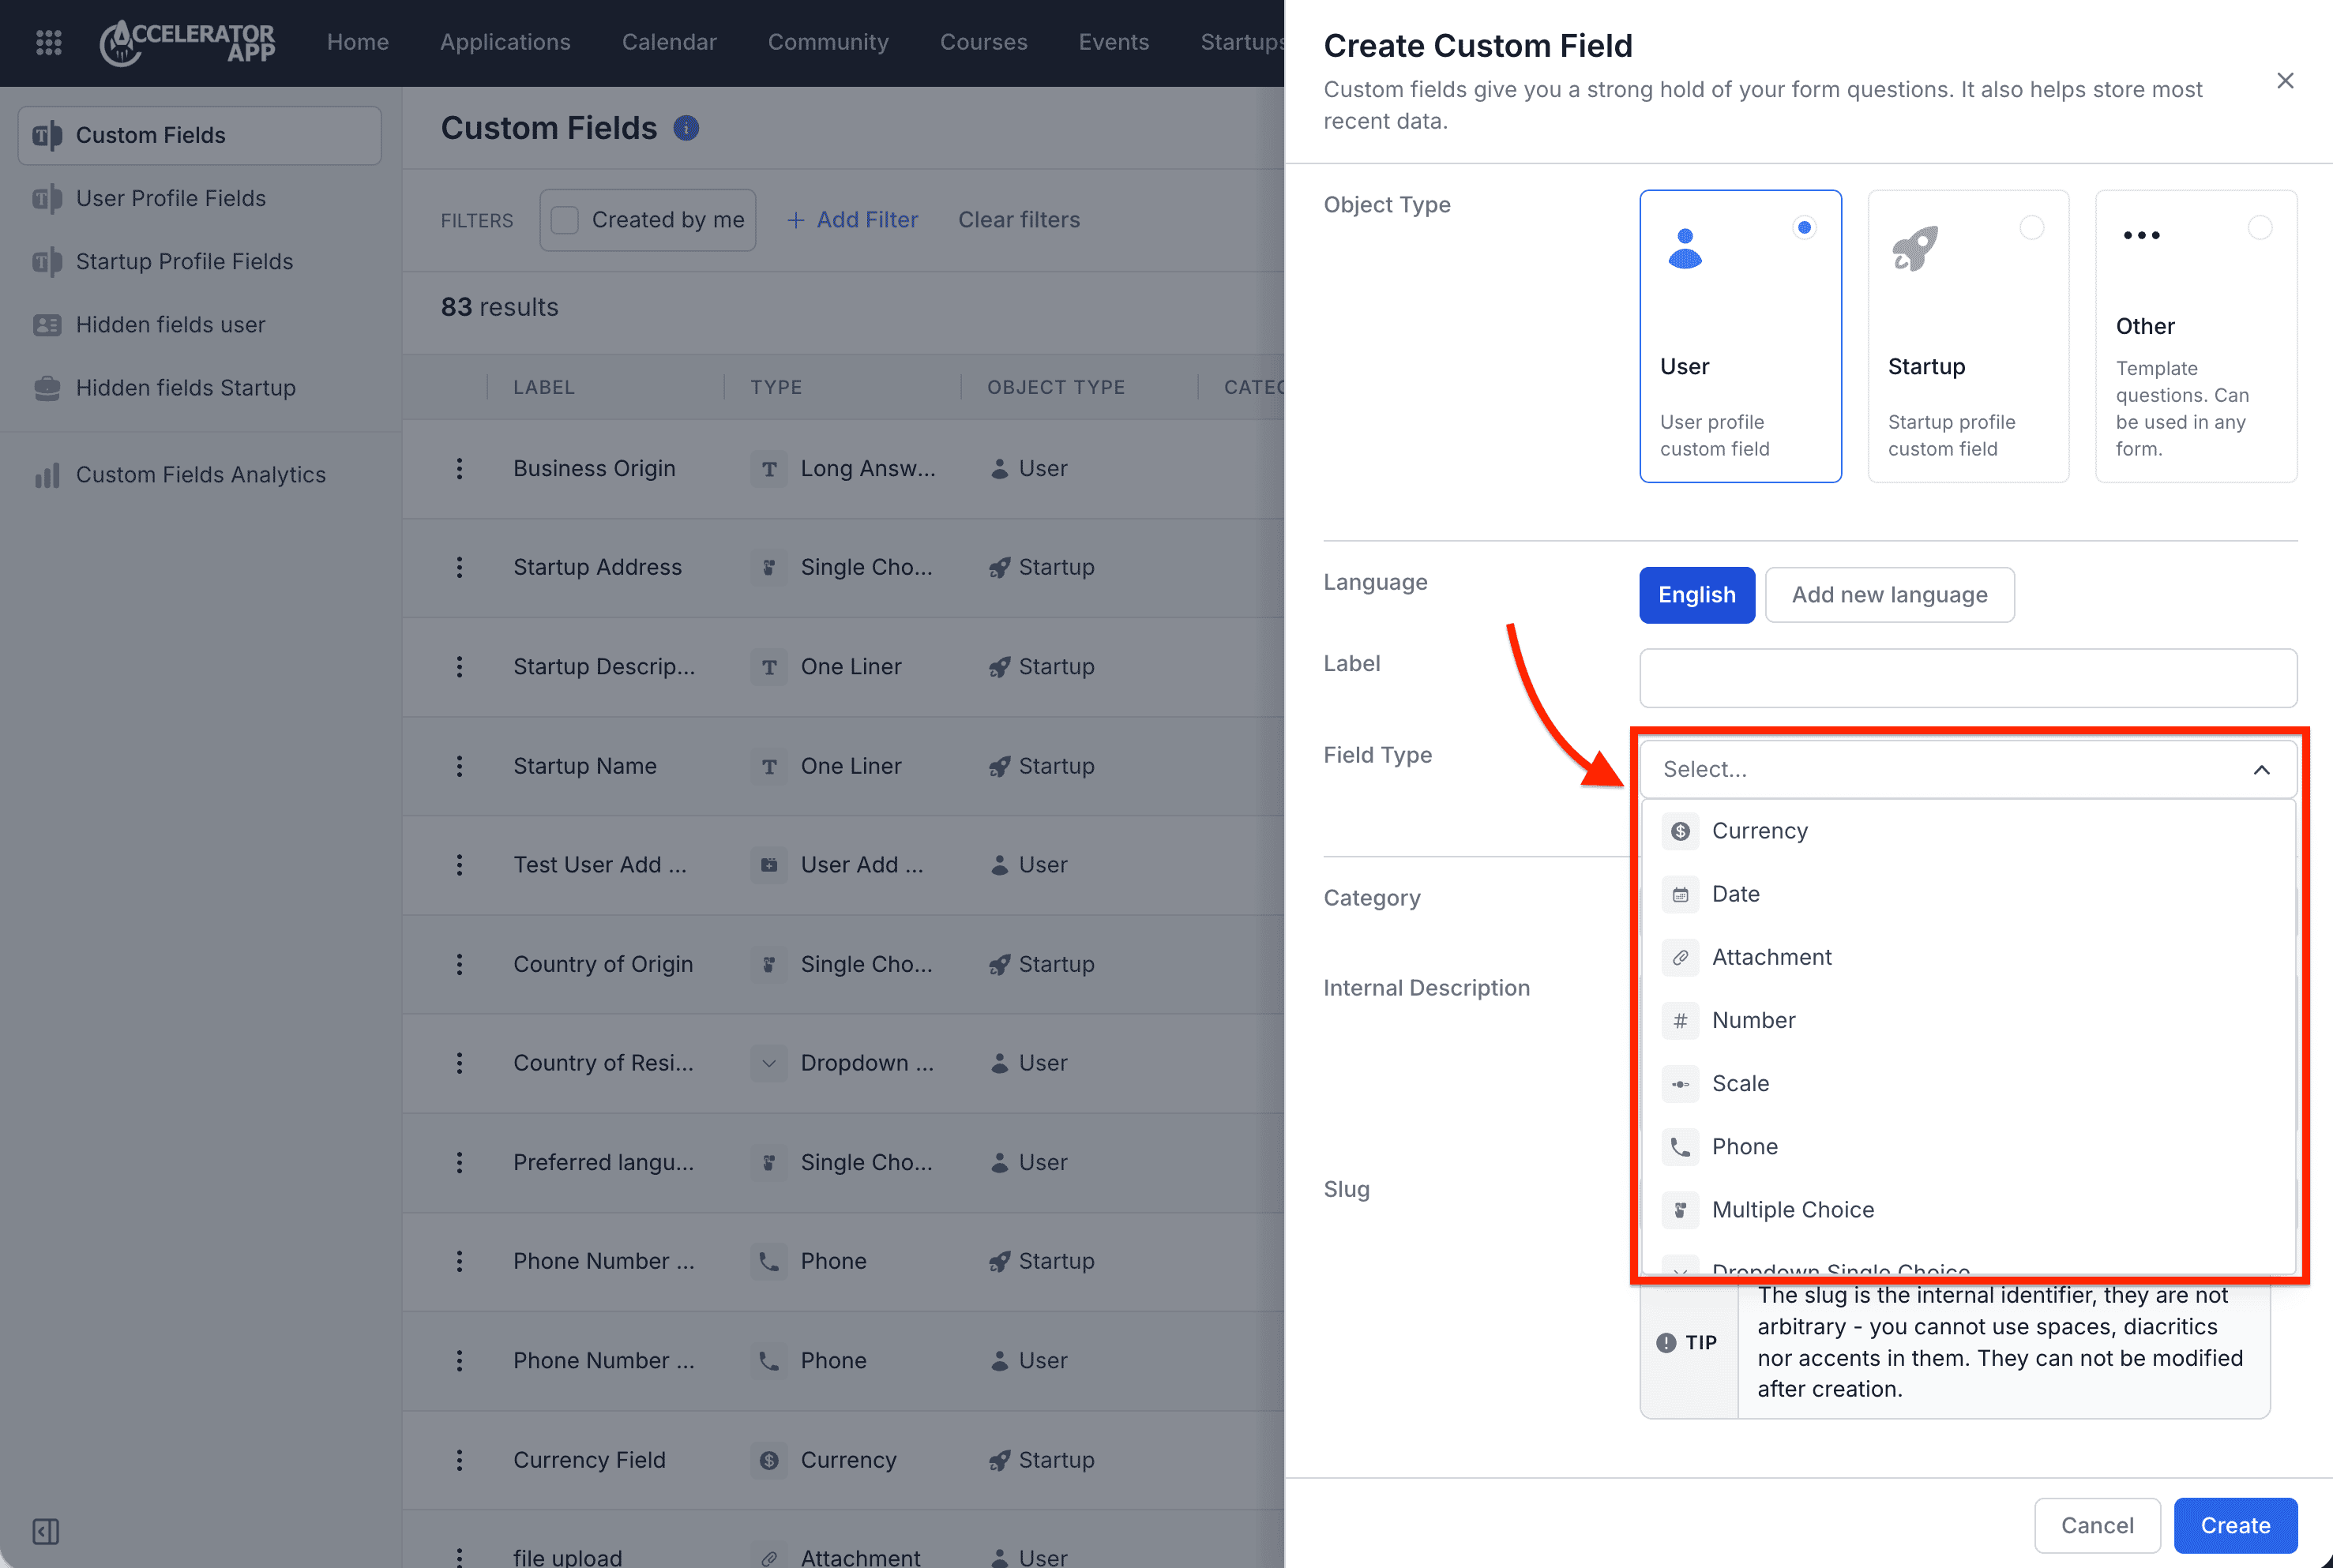Choose Currency from Field Type list
The width and height of the screenshot is (2333, 1568).
tap(1967, 831)
